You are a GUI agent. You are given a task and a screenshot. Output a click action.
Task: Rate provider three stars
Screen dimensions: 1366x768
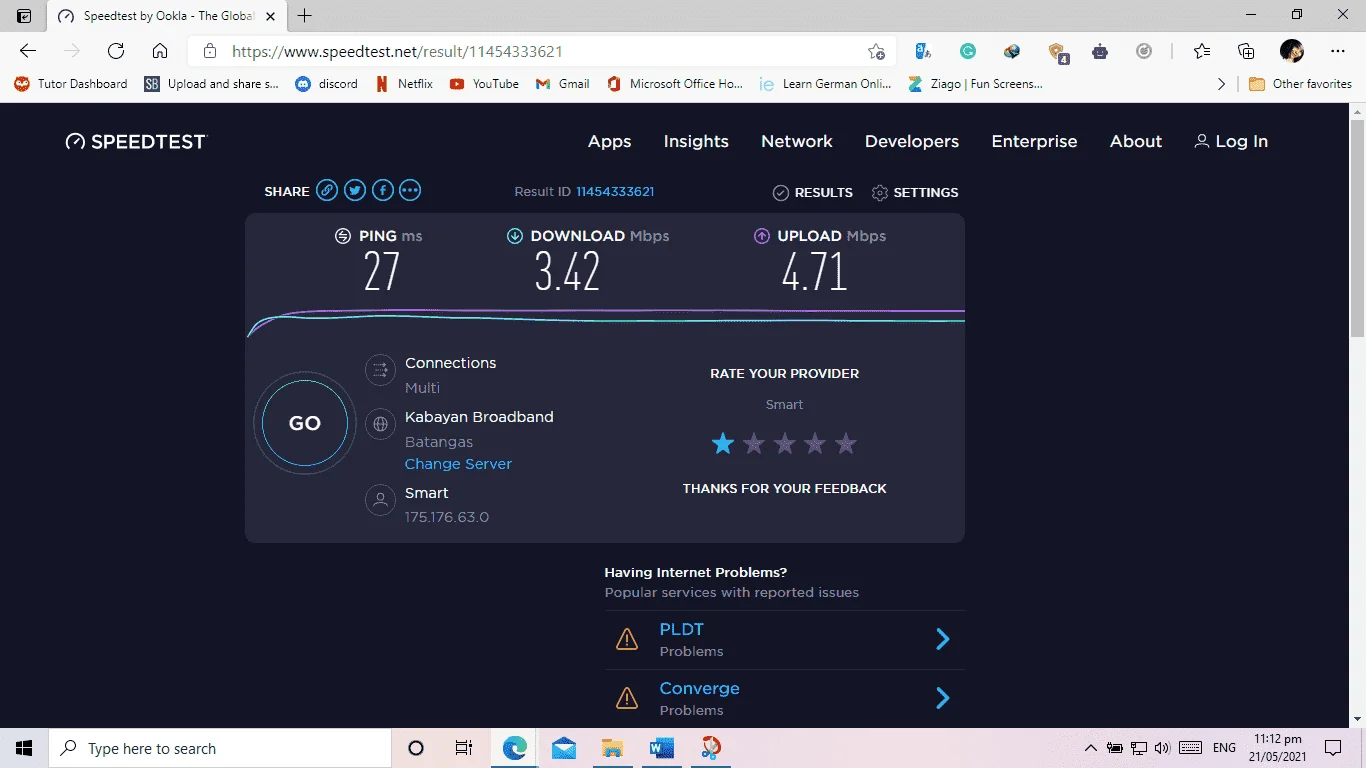click(x=785, y=443)
